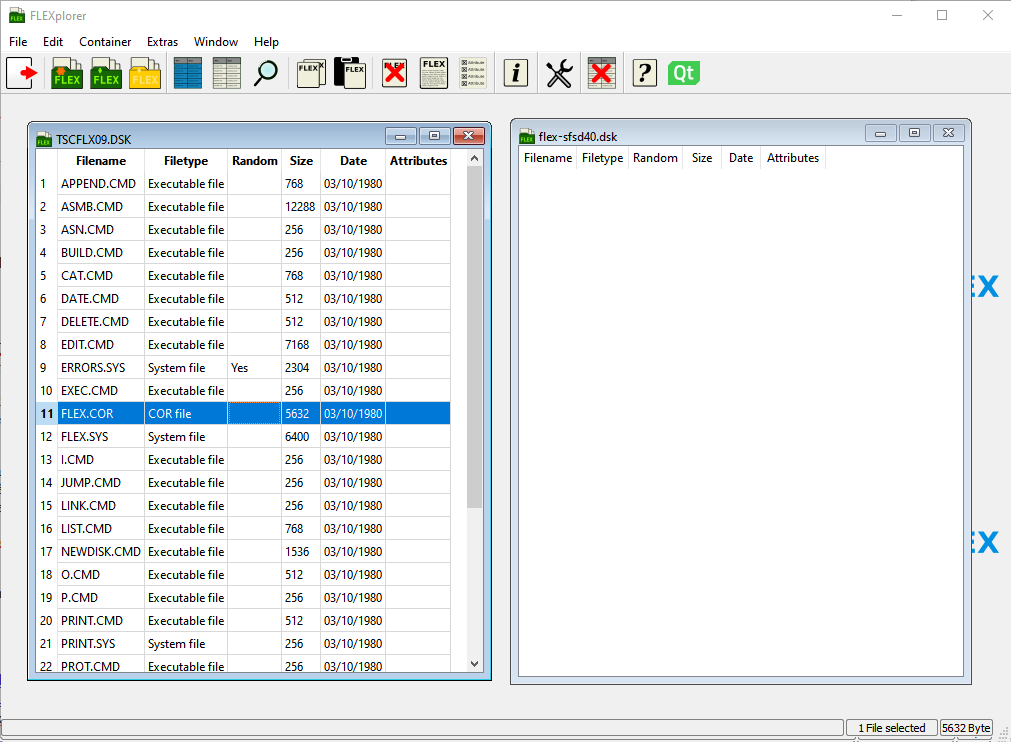Click the Close container table red X icon
This screenshot has height=742, width=1011.
click(602, 73)
